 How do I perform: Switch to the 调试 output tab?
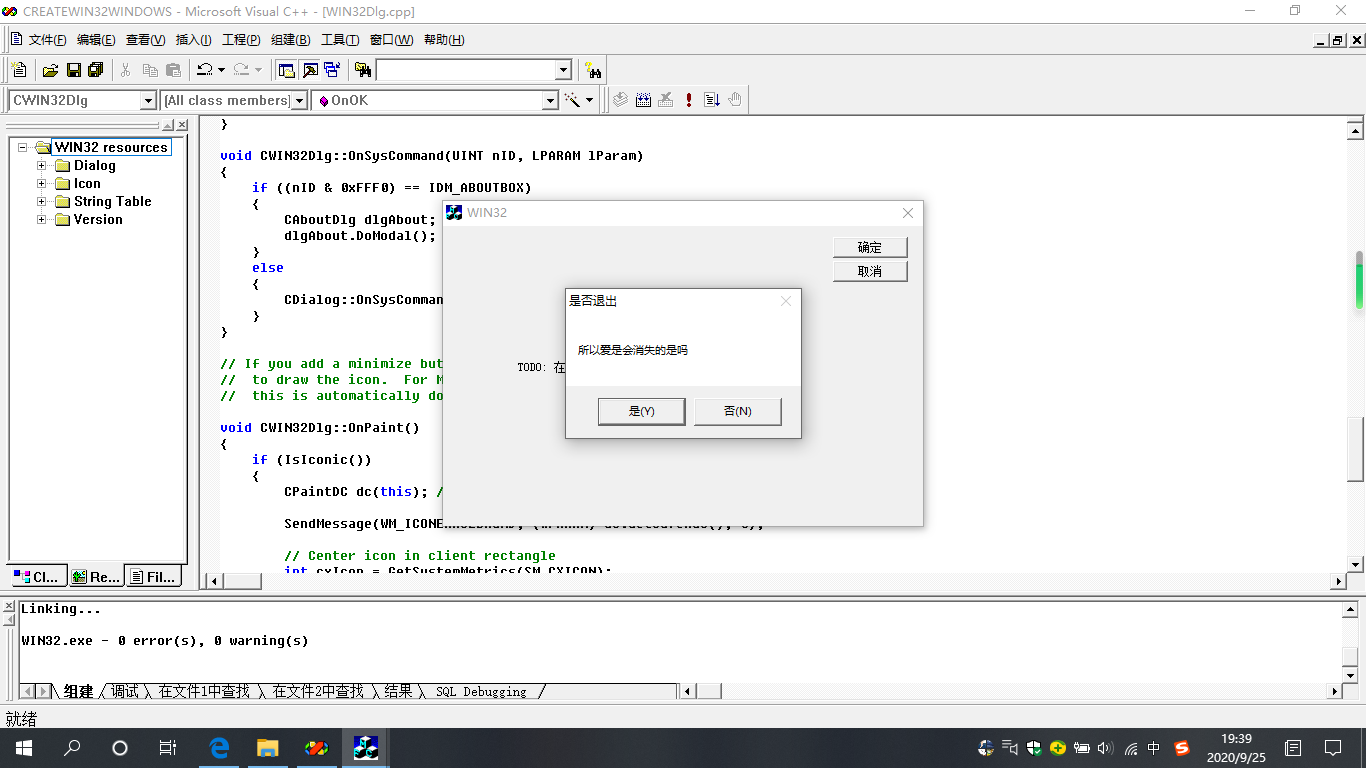(125, 691)
